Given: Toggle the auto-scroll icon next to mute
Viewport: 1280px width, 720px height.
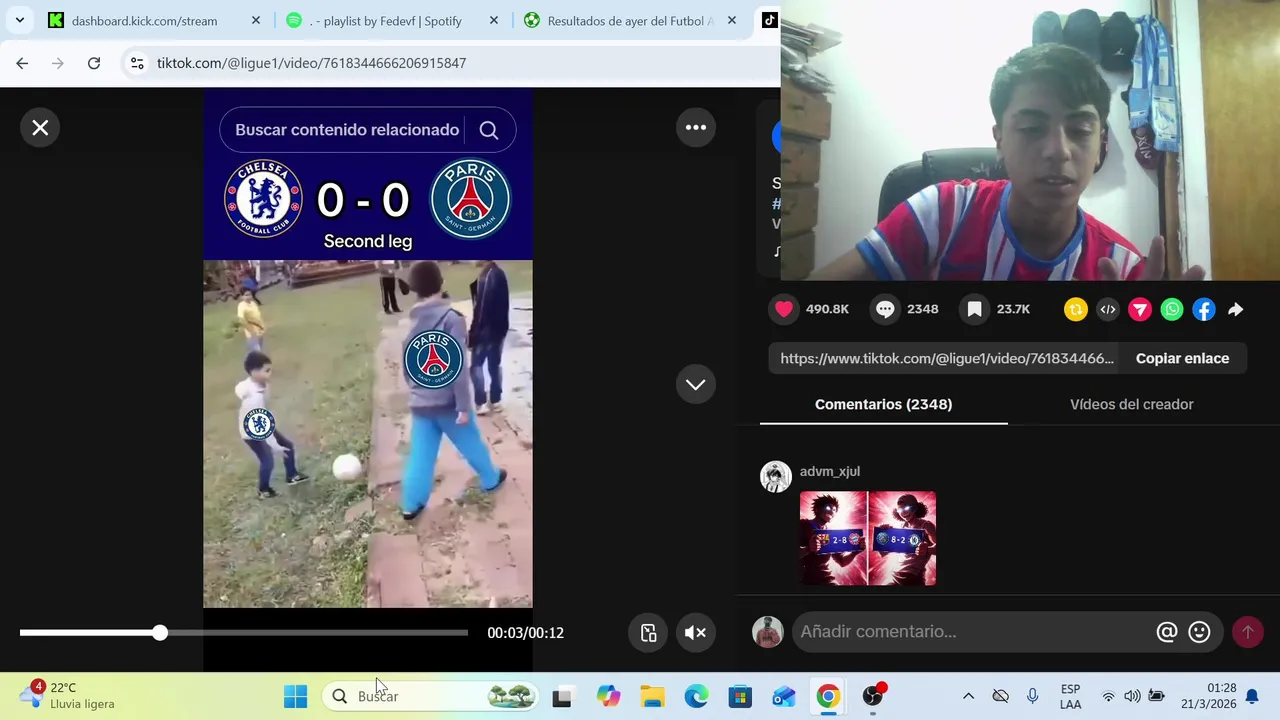Looking at the screenshot, I should (648, 633).
